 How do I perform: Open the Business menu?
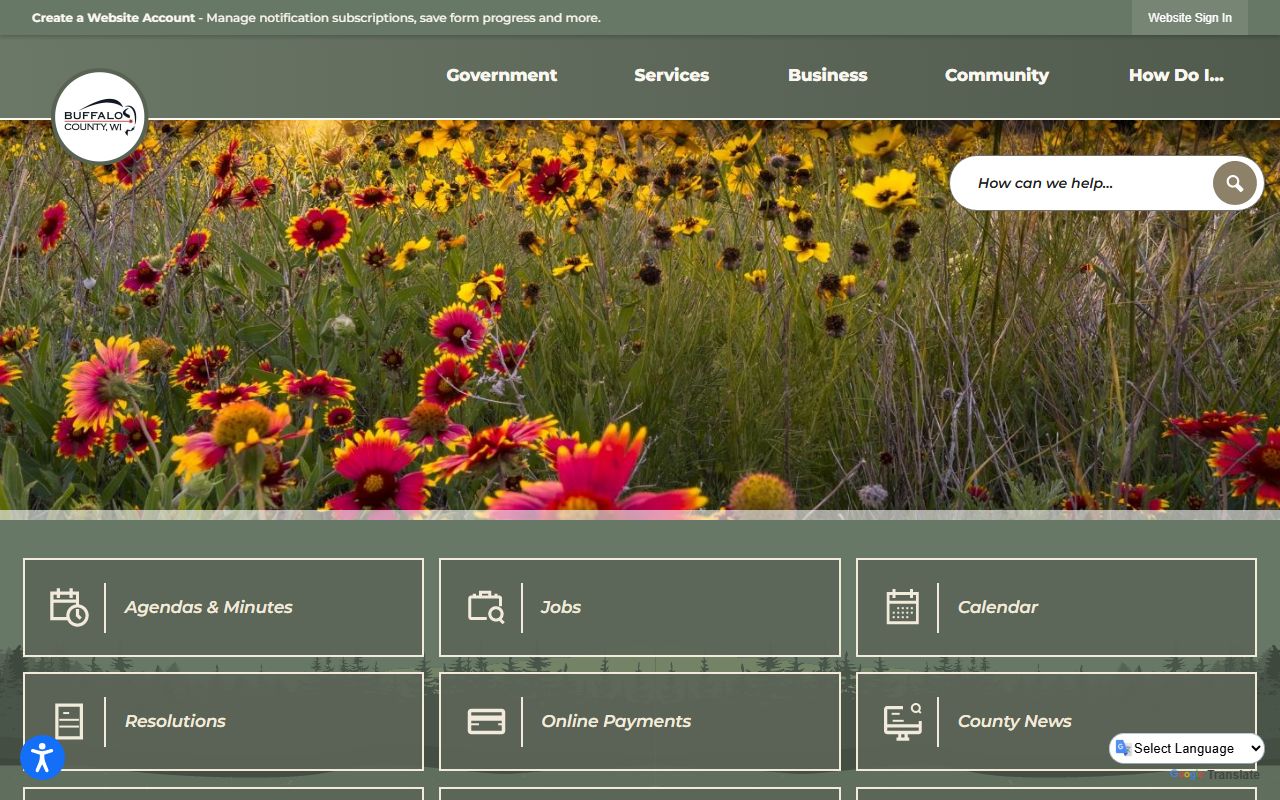click(827, 75)
